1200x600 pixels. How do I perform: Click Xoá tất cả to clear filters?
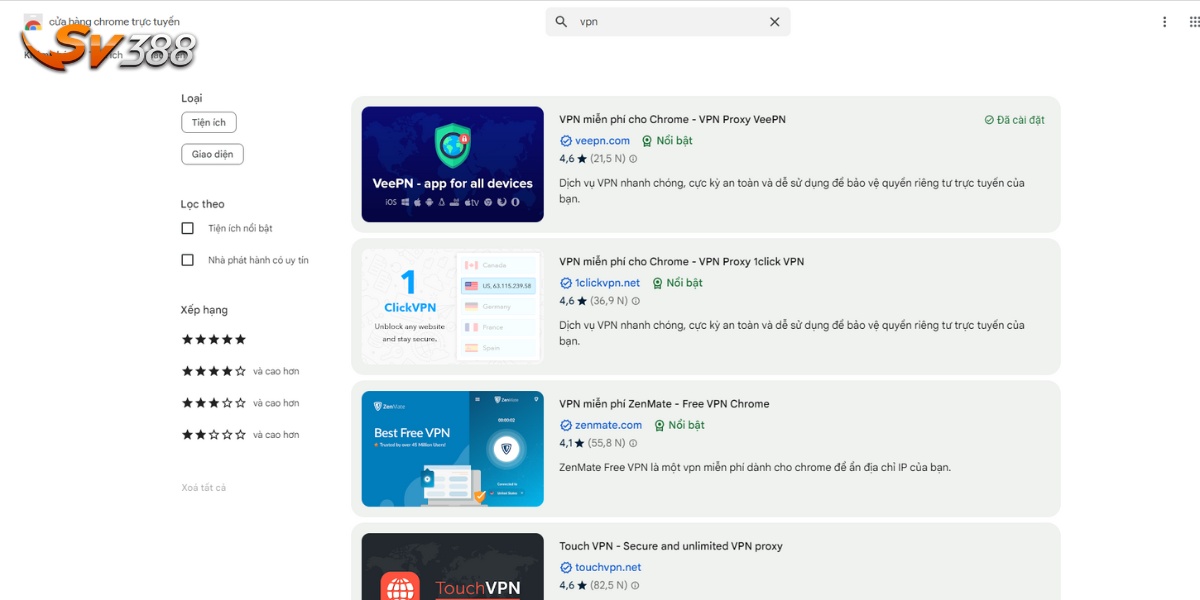pyautogui.click(x=203, y=488)
